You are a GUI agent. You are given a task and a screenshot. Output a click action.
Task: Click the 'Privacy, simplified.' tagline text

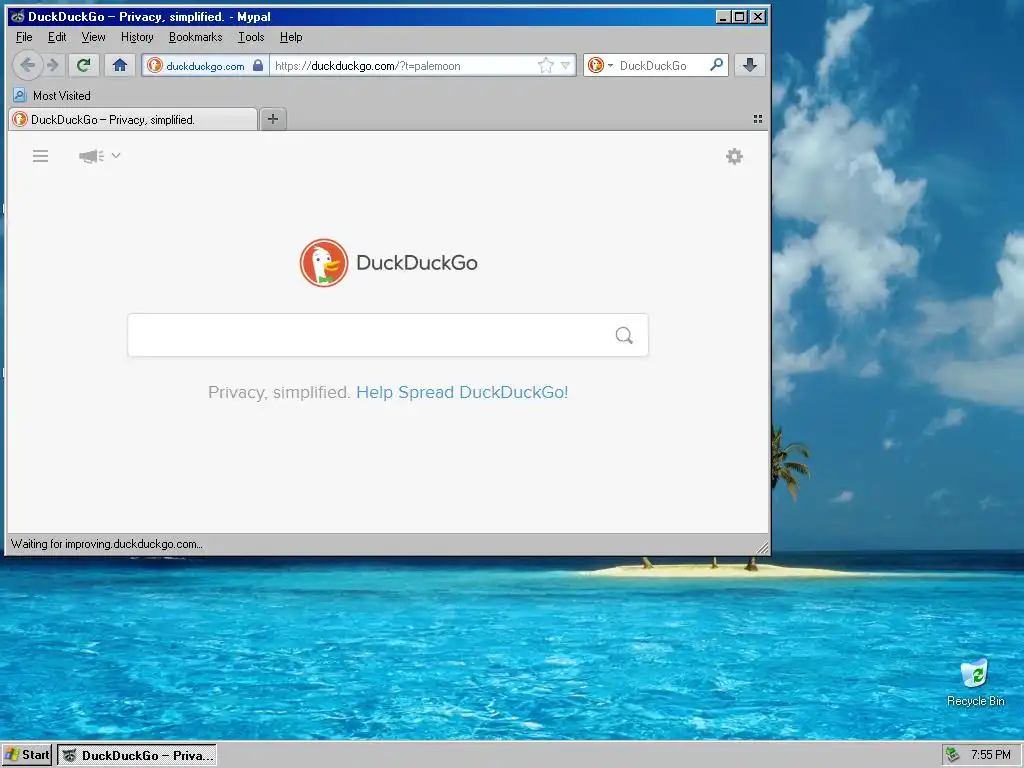coord(280,392)
